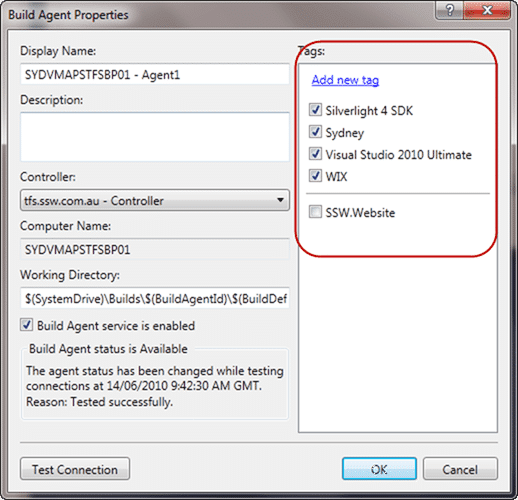The width and height of the screenshot is (518, 500).
Task: Click the Add new tag link
Action: pos(345,80)
